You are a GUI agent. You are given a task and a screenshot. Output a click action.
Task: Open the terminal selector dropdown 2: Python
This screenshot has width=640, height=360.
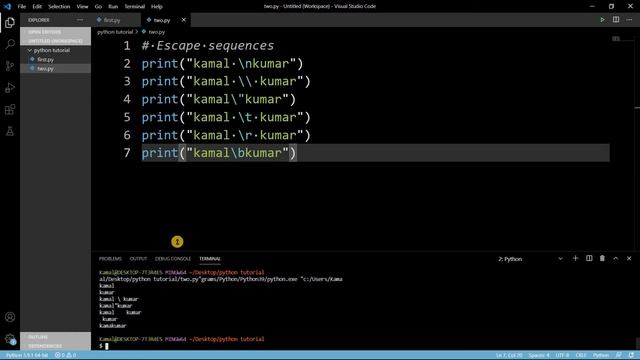pyautogui.click(x=530, y=259)
